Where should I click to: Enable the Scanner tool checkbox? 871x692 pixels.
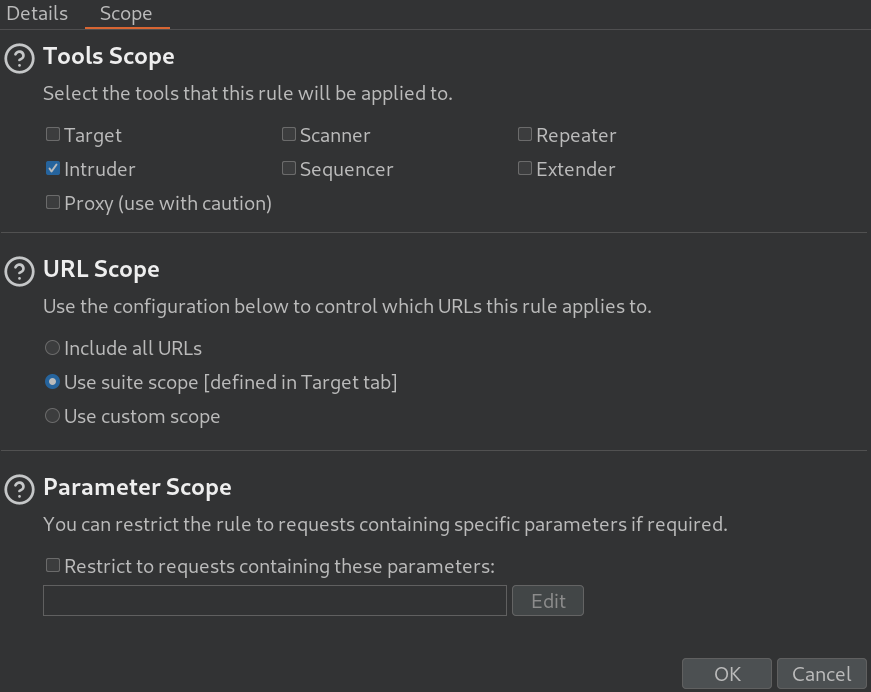tap(289, 134)
